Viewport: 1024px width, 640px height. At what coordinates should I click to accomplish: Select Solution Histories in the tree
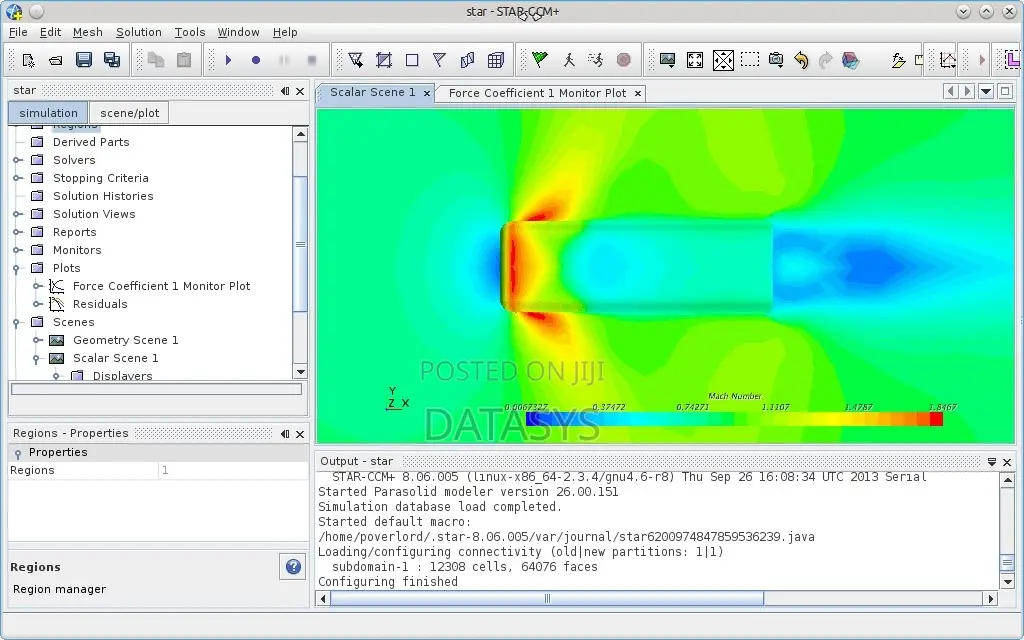coord(103,196)
